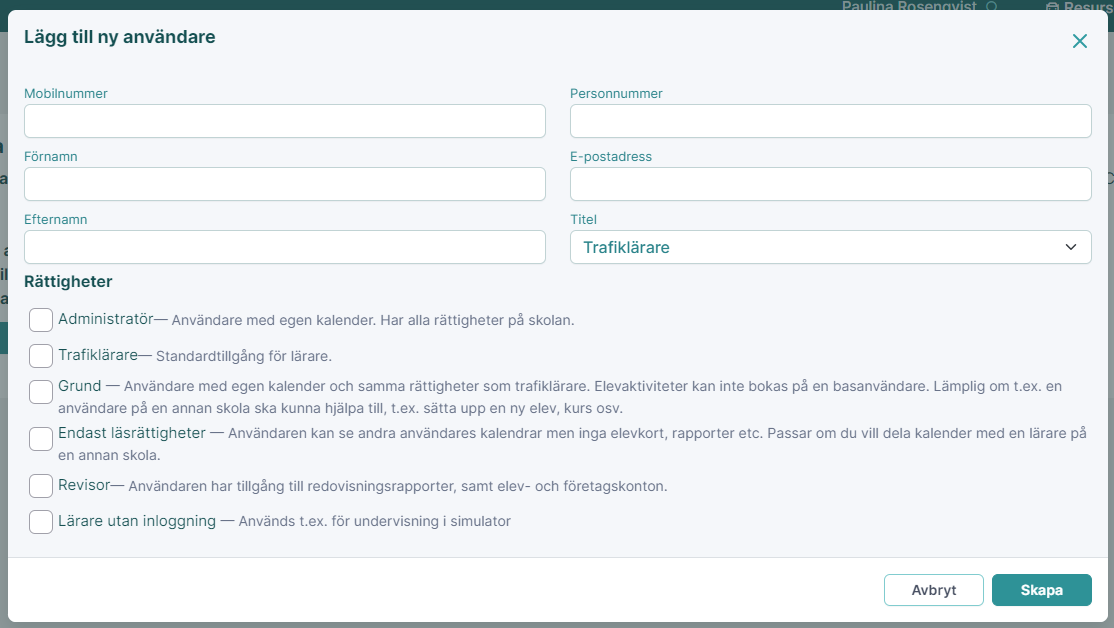Toggle the Endast läsrättigheter checkbox
The image size is (1114, 628).
pyautogui.click(x=41, y=439)
